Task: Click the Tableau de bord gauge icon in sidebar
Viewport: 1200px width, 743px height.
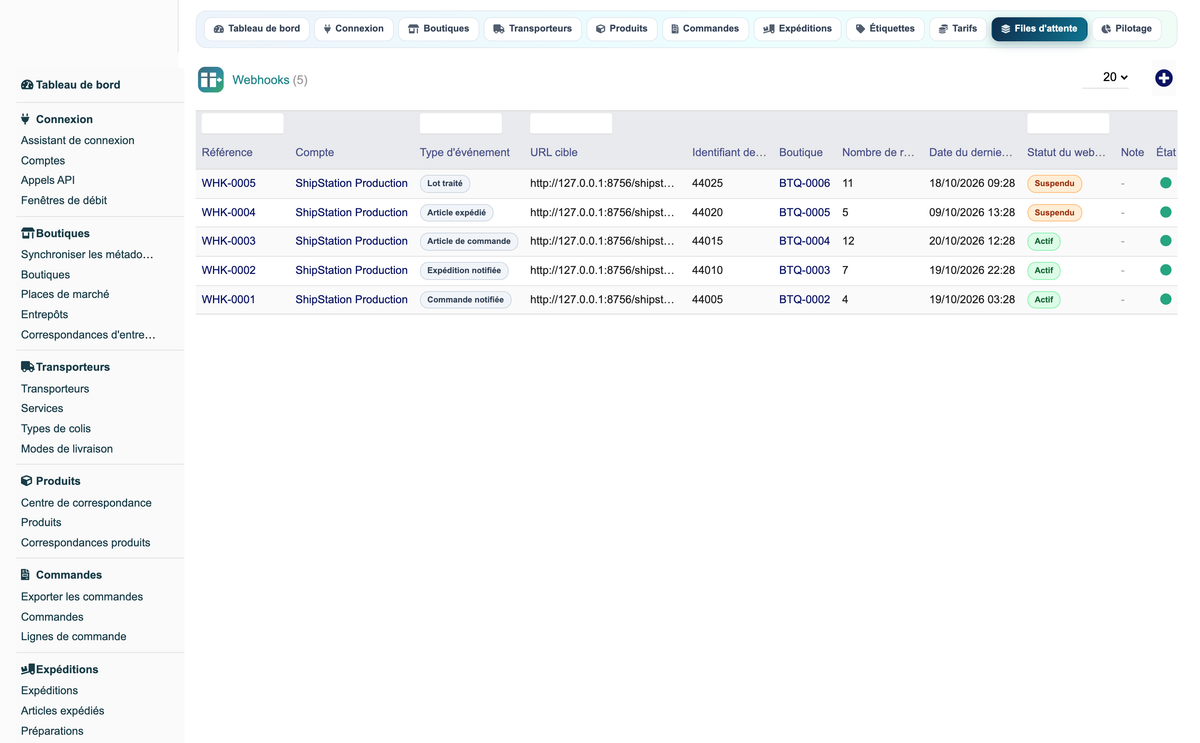Action: coord(27,85)
